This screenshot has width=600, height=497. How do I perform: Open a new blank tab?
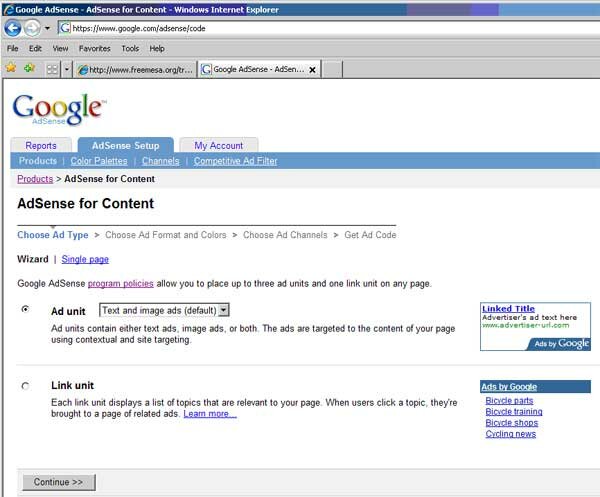pos(332,70)
